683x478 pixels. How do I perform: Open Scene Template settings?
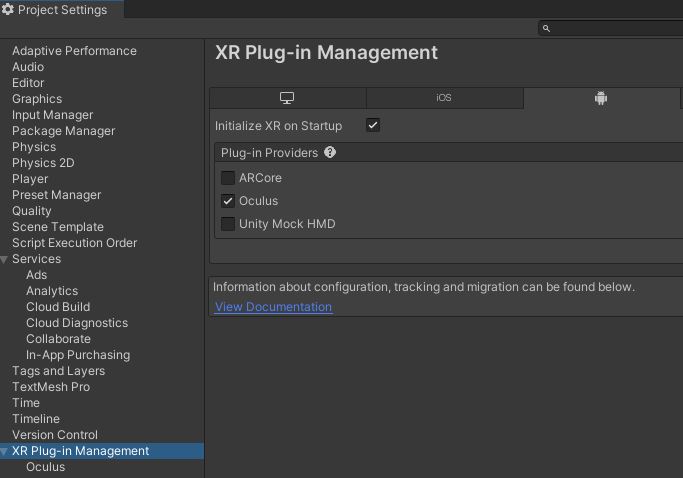coord(58,227)
